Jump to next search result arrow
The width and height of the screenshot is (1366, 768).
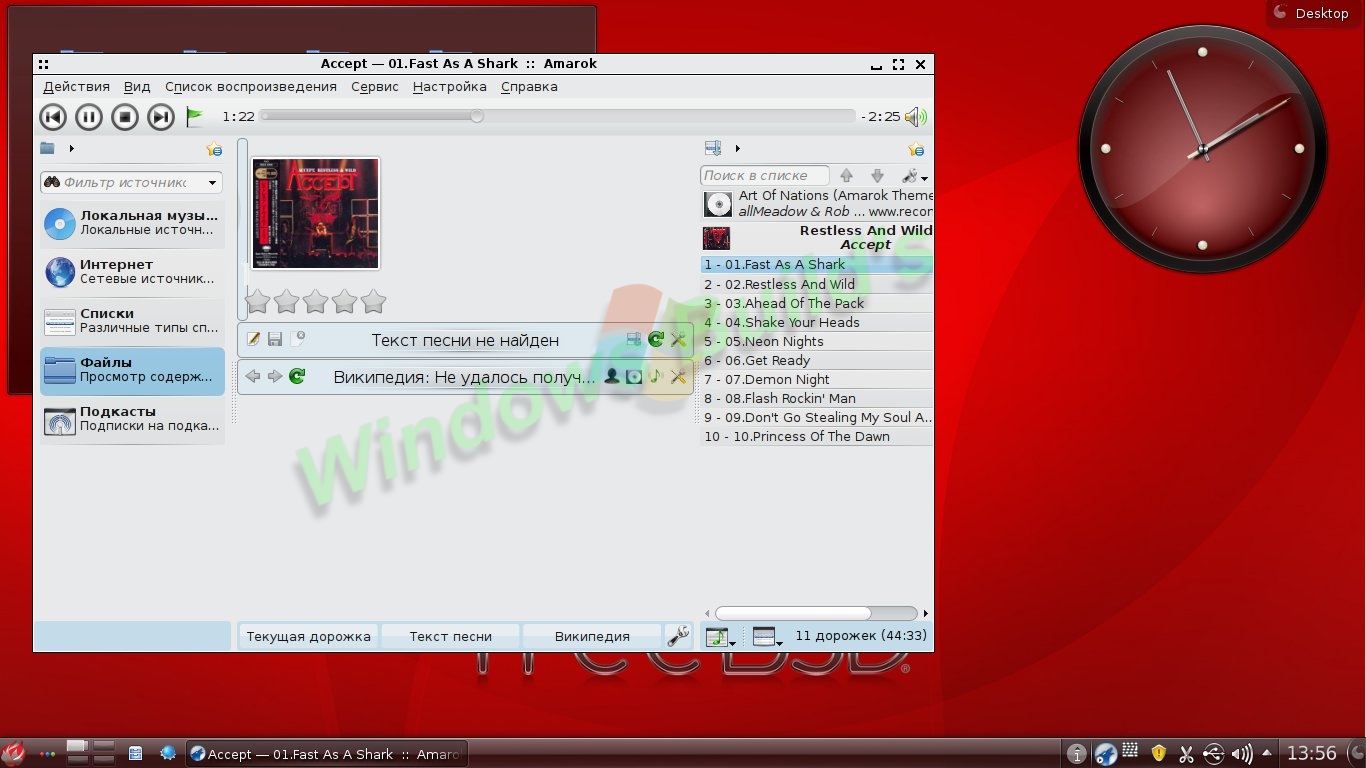pos(877,176)
